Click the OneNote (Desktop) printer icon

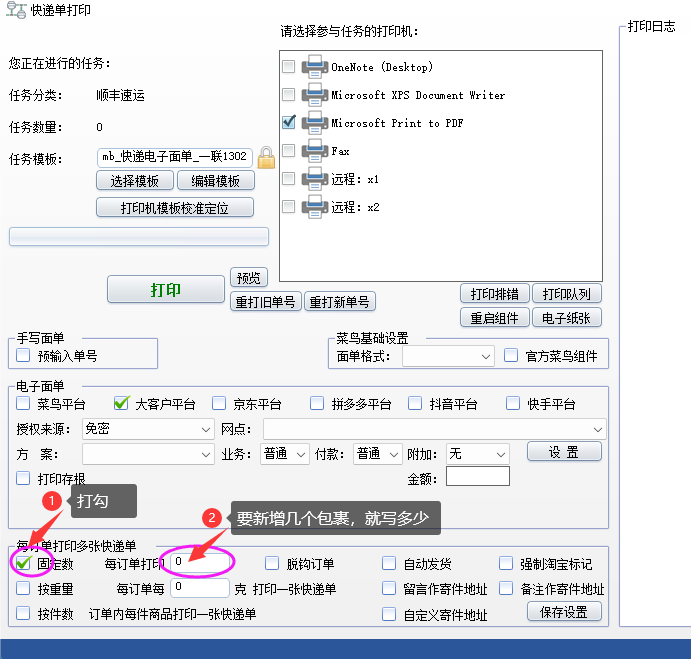coord(314,67)
